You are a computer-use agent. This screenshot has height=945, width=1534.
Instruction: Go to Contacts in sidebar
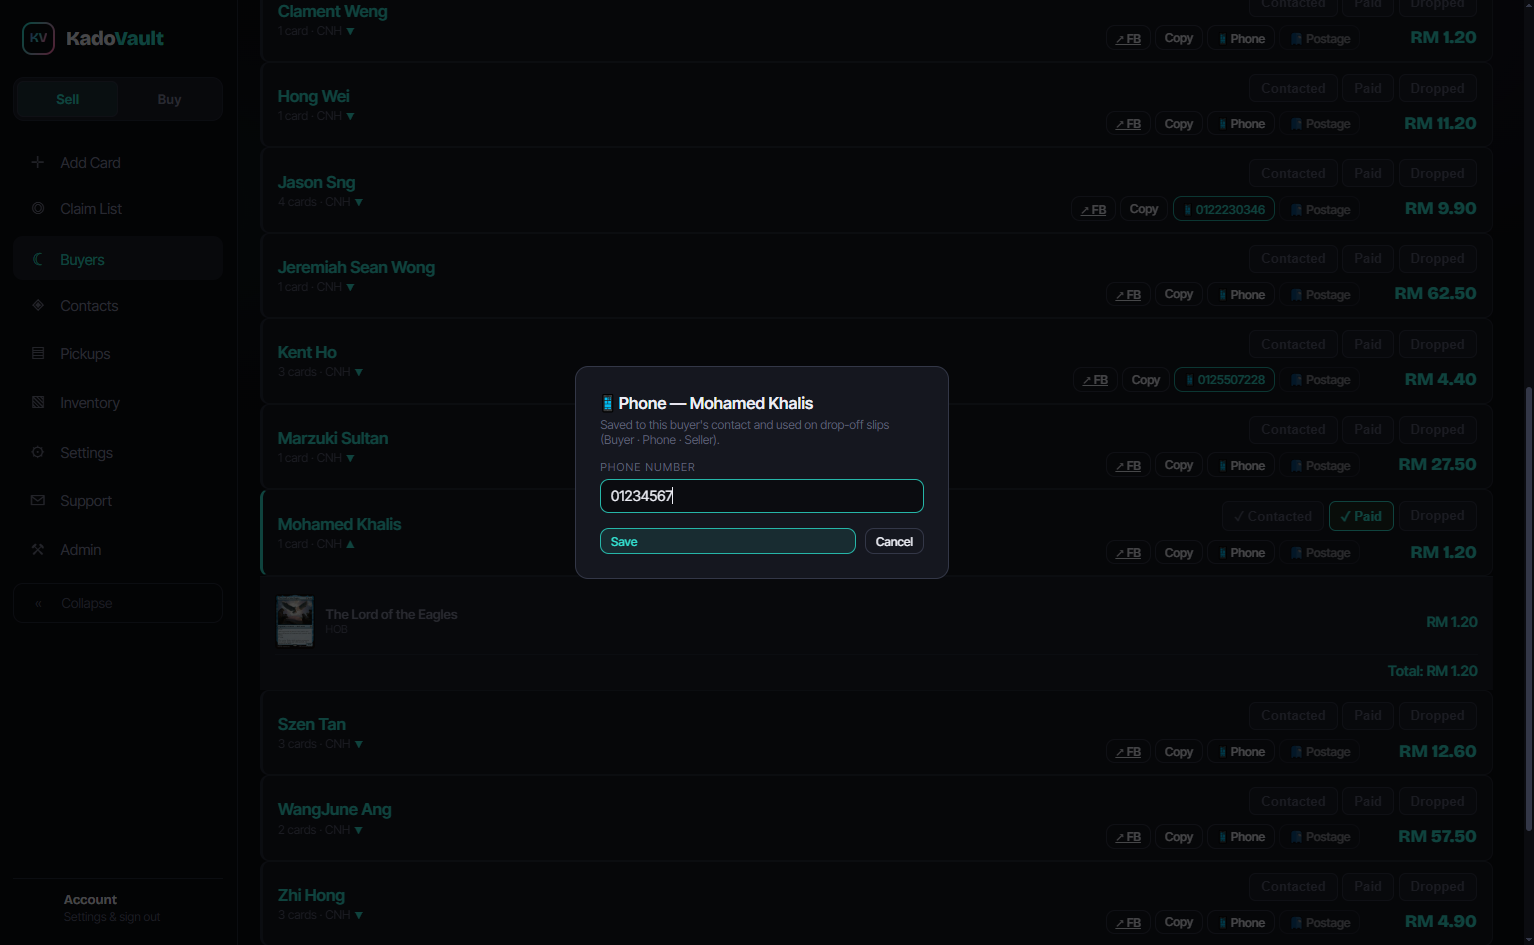[x=118, y=306]
